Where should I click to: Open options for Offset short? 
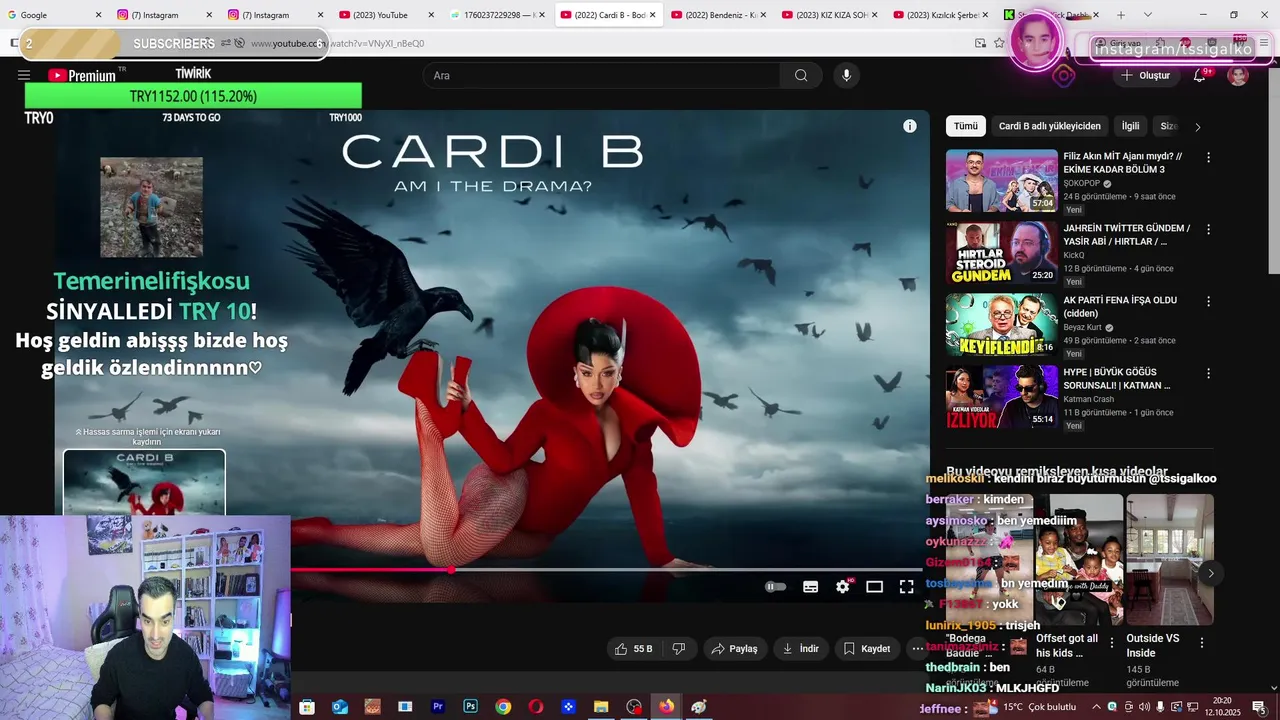(1112, 643)
